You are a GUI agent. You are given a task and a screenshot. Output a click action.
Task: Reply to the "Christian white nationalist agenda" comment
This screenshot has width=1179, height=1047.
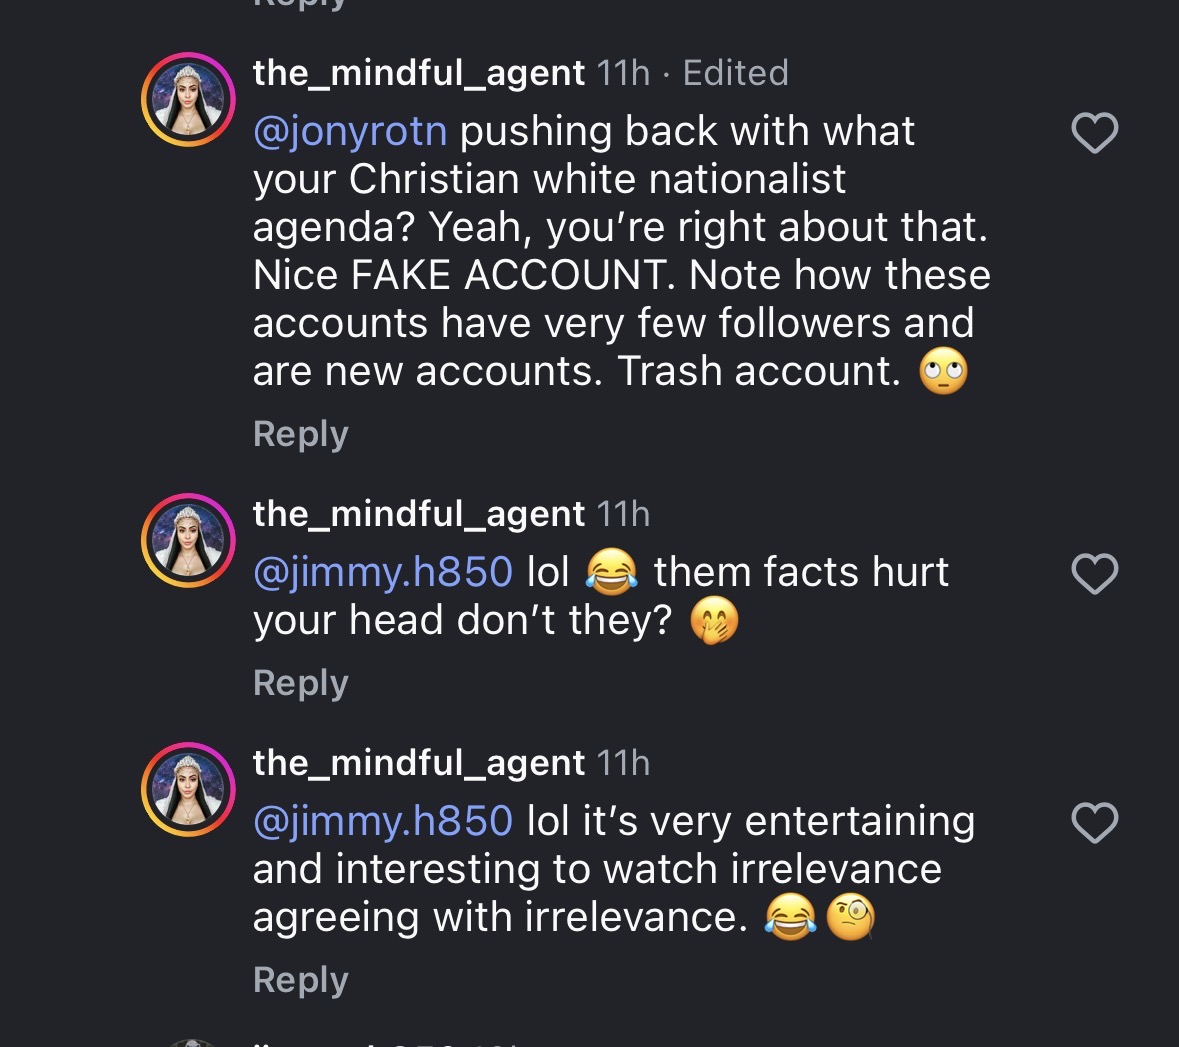pos(300,434)
